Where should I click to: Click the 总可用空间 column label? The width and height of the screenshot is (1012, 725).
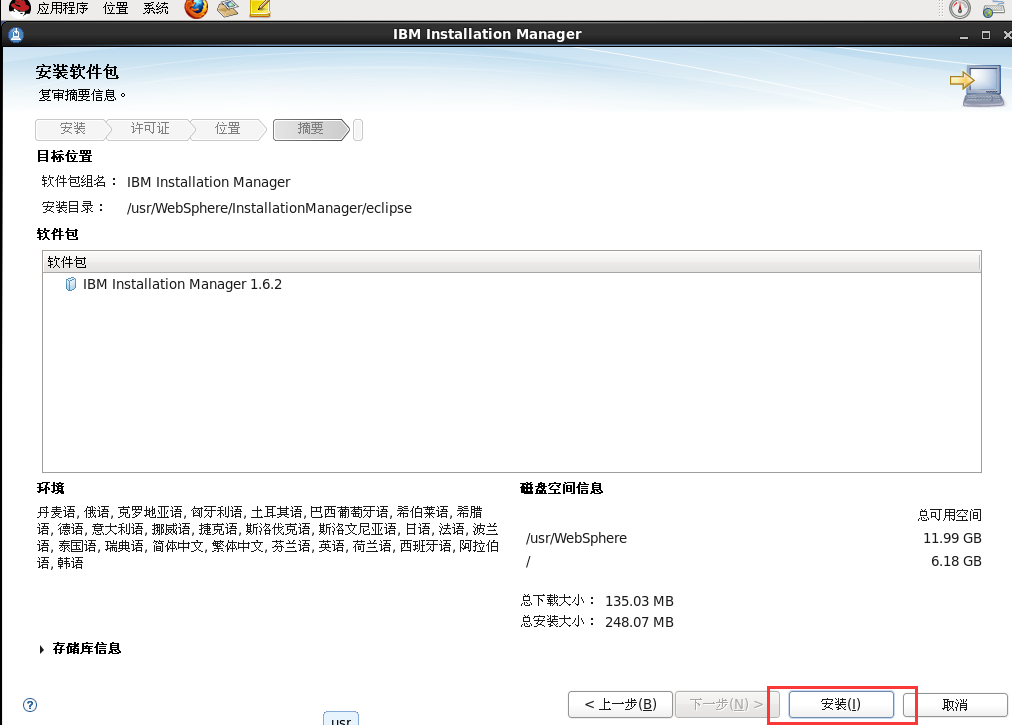click(x=949, y=515)
